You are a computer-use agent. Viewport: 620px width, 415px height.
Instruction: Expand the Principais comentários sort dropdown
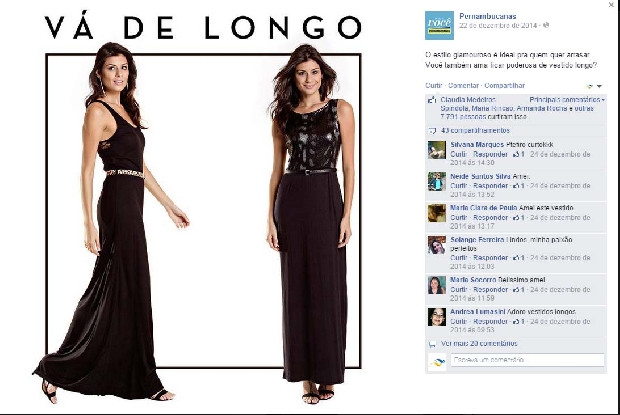[x=567, y=100]
